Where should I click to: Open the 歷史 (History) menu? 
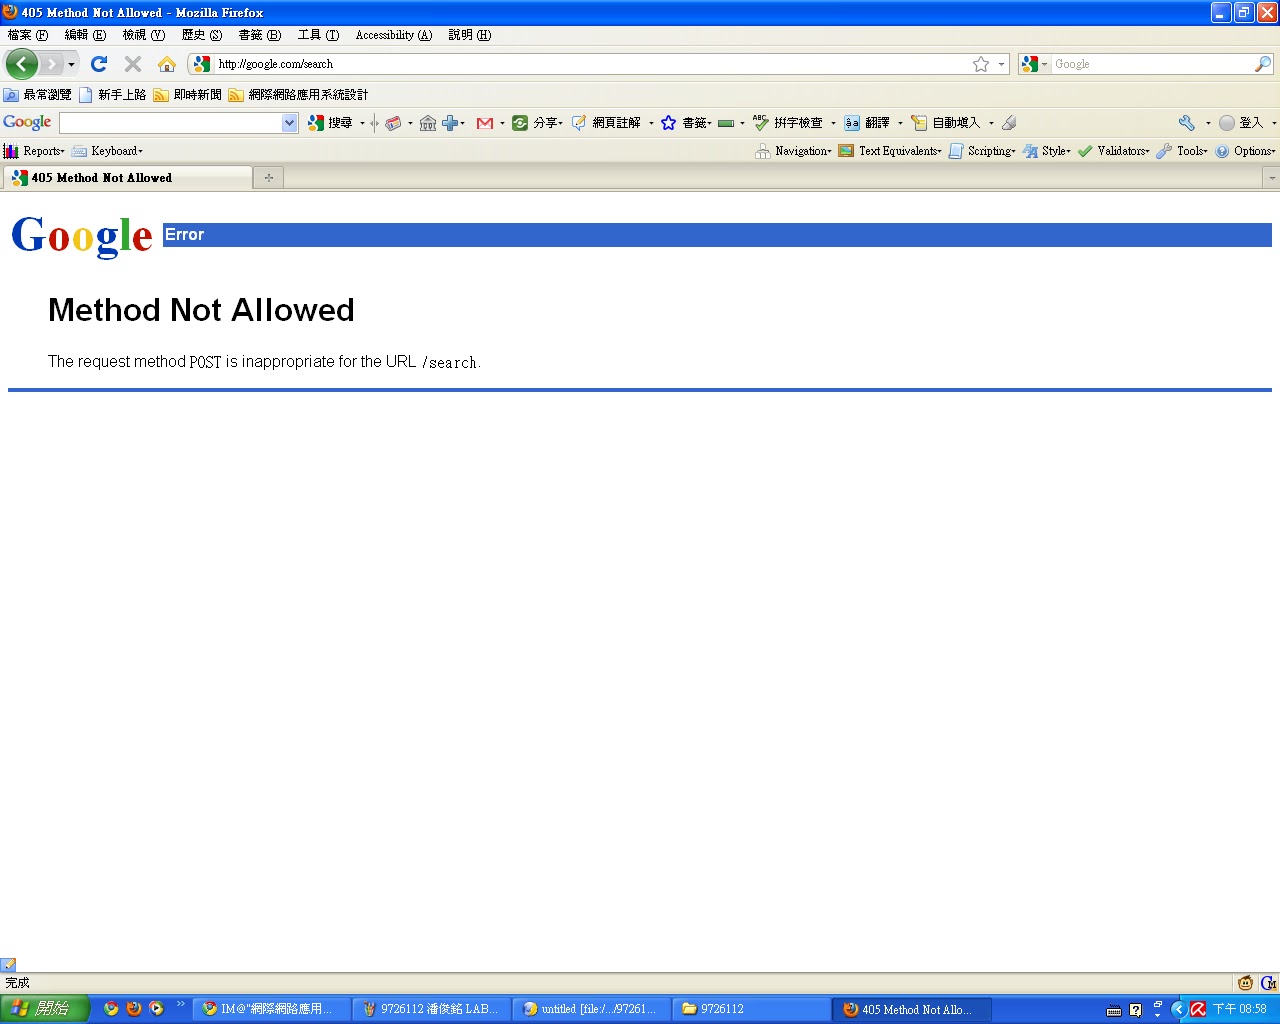coord(202,35)
